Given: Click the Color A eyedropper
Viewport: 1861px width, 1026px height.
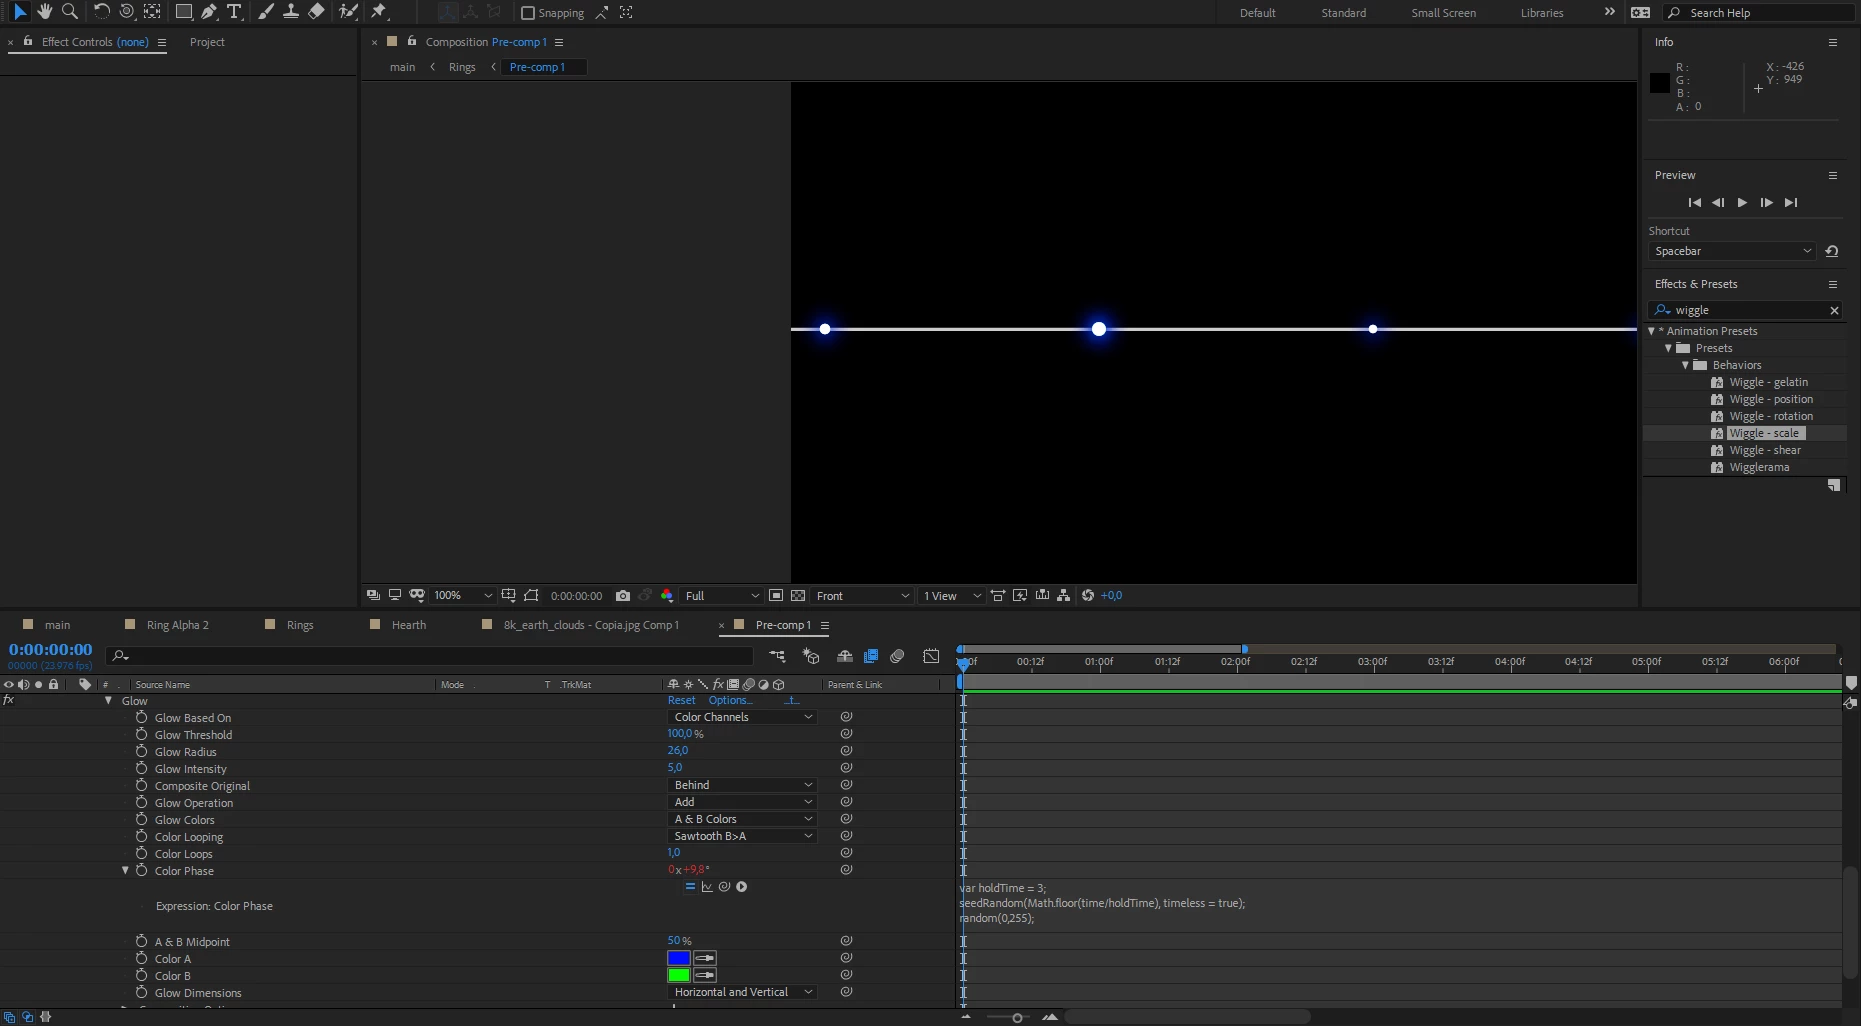Looking at the screenshot, I should (x=705, y=958).
